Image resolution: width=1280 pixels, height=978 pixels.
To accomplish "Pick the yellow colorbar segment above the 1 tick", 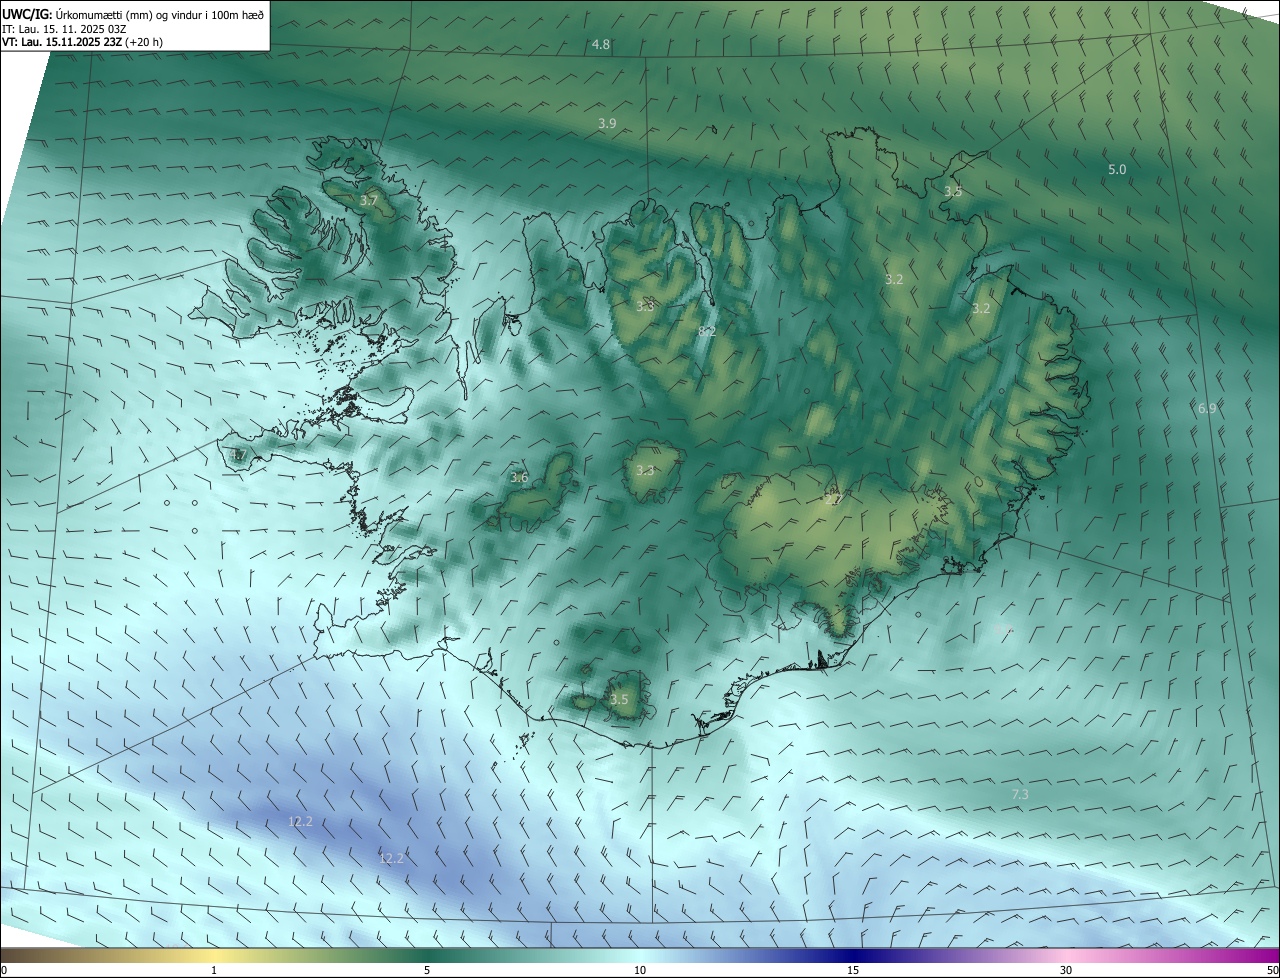I will [214, 955].
